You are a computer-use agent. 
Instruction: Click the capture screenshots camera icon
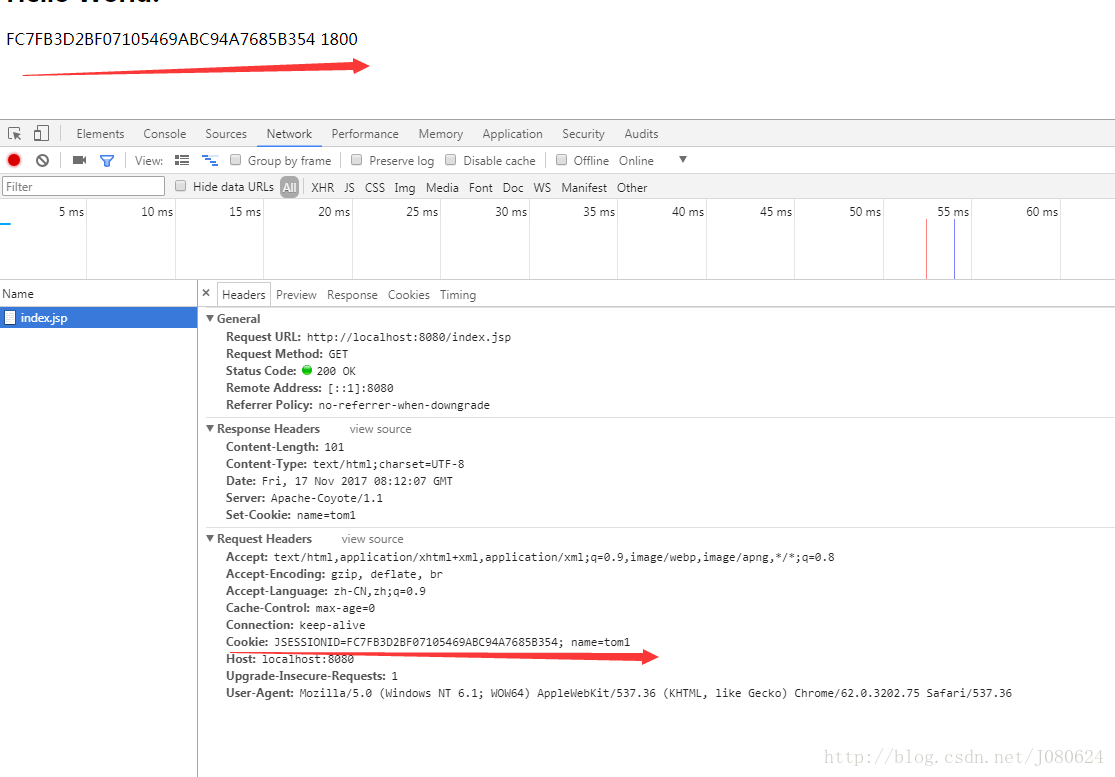point(80,160)
